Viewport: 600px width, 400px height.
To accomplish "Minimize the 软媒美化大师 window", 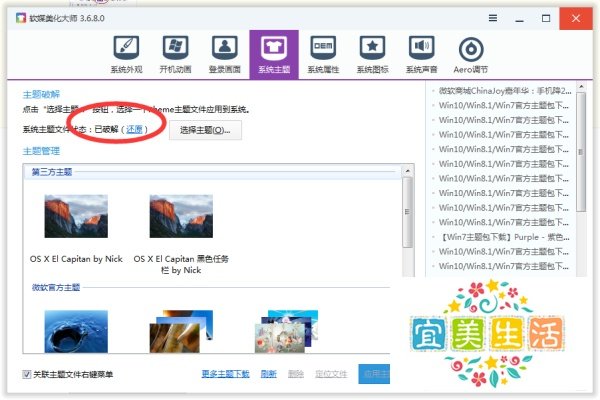I will [519, 18].
